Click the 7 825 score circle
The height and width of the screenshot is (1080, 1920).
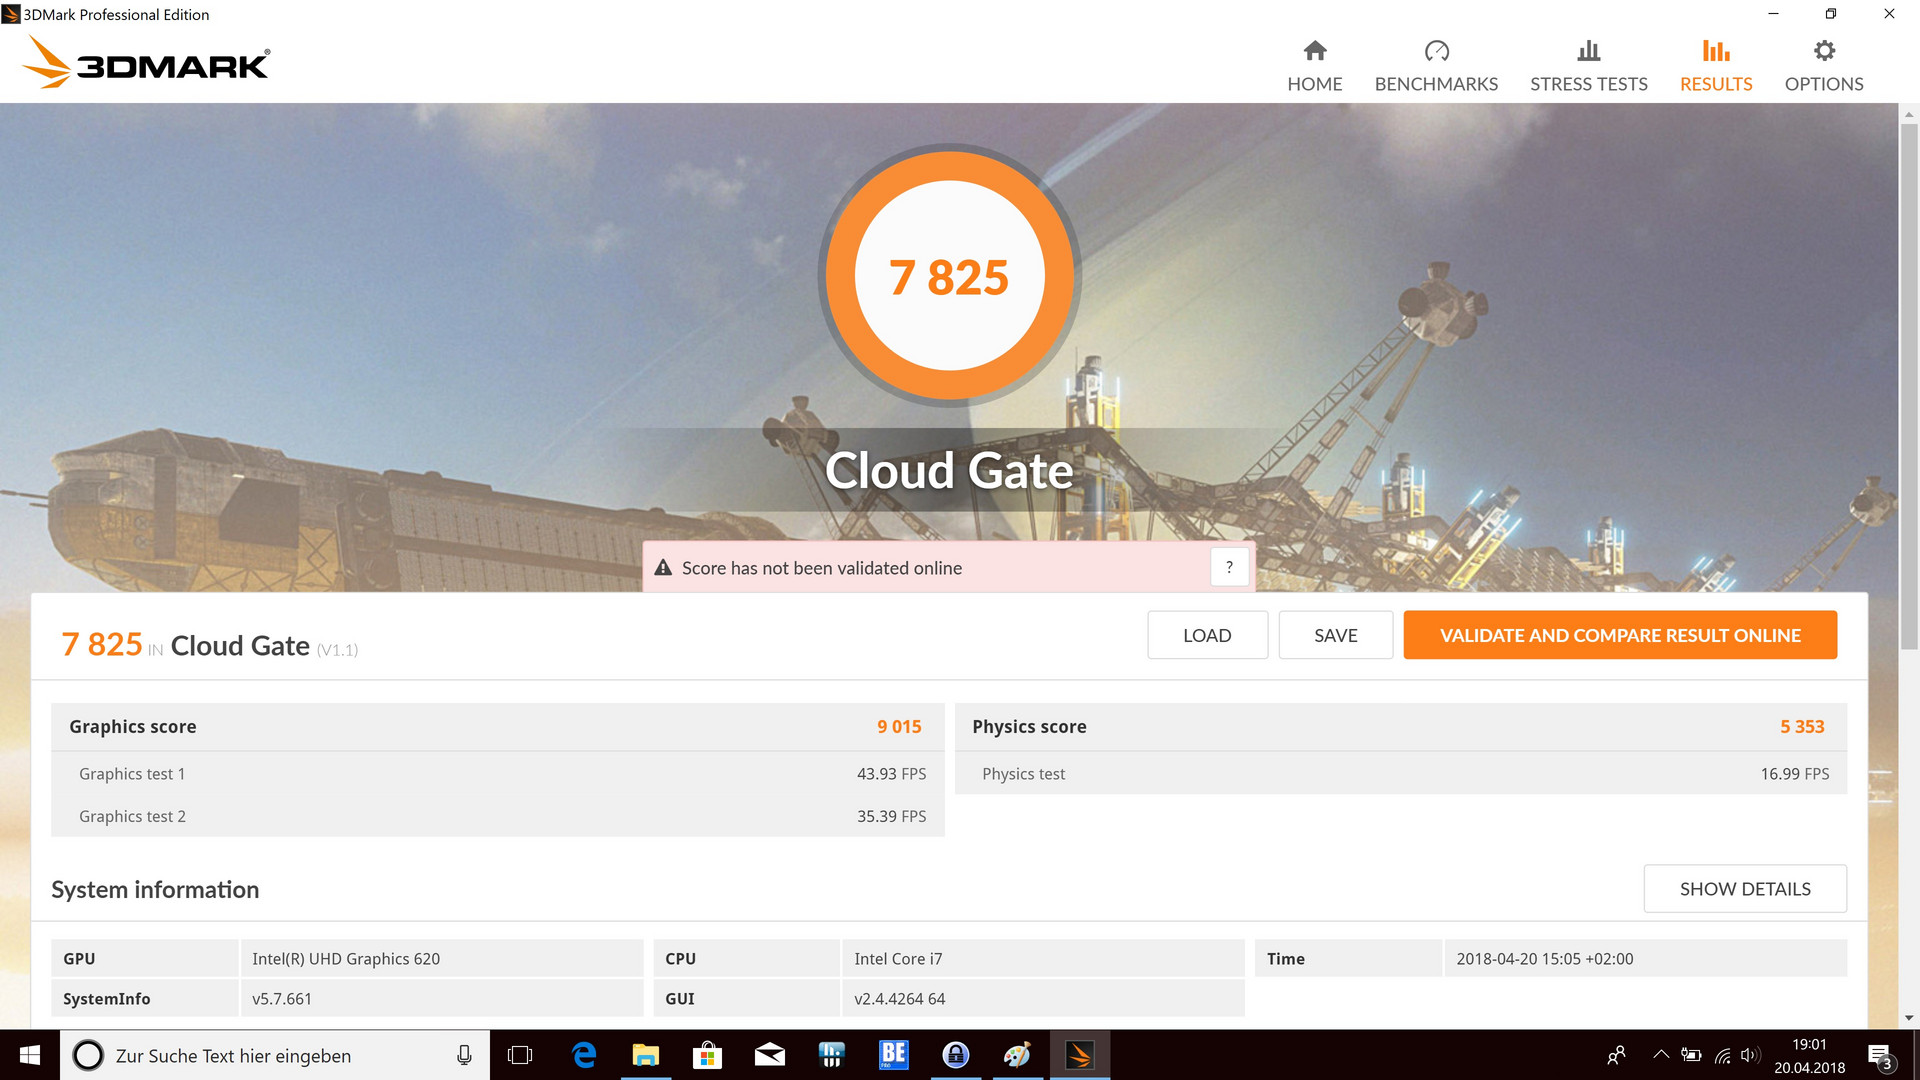(949, 276)
